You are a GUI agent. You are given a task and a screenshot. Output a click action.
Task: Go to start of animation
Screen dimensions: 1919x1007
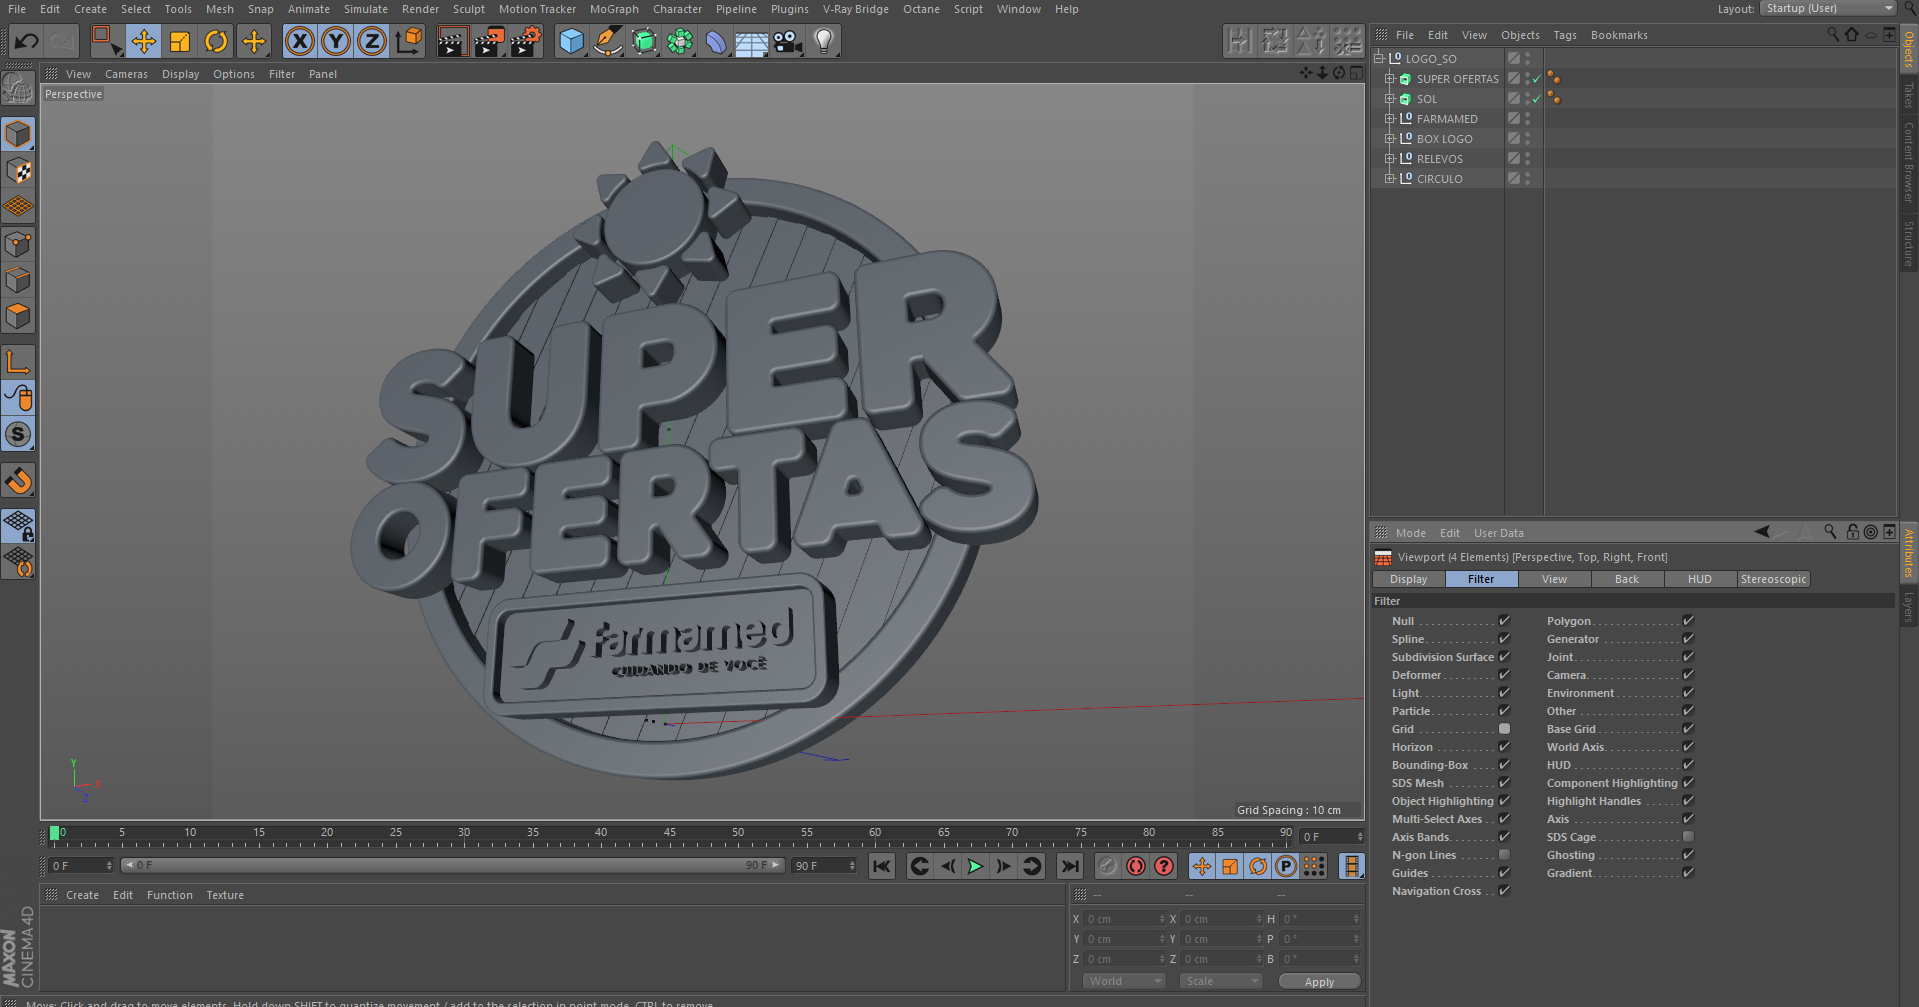[x=881, y=866]
